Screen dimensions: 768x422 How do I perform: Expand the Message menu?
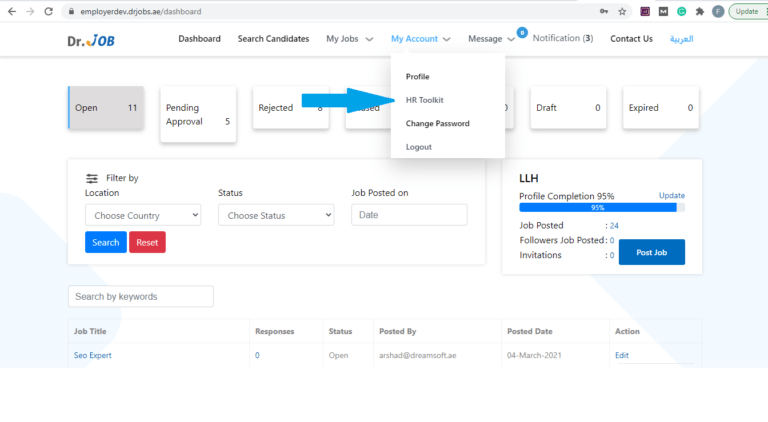(491, 39)
